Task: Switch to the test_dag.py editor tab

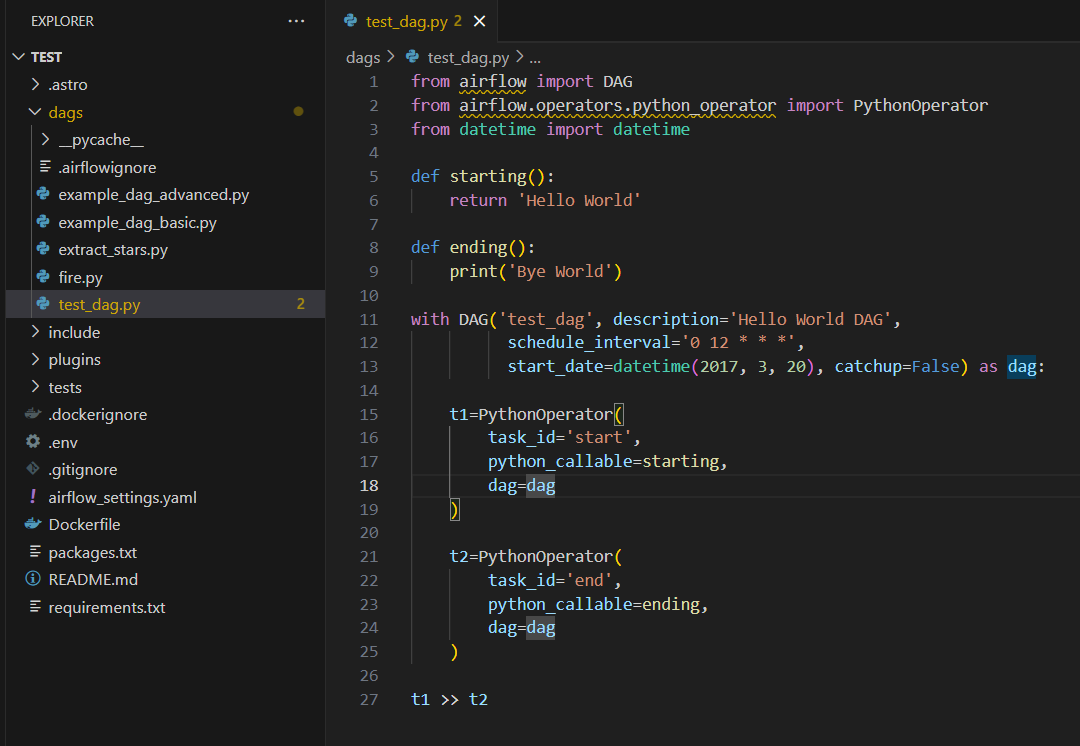Action: (x=407, y=21)
